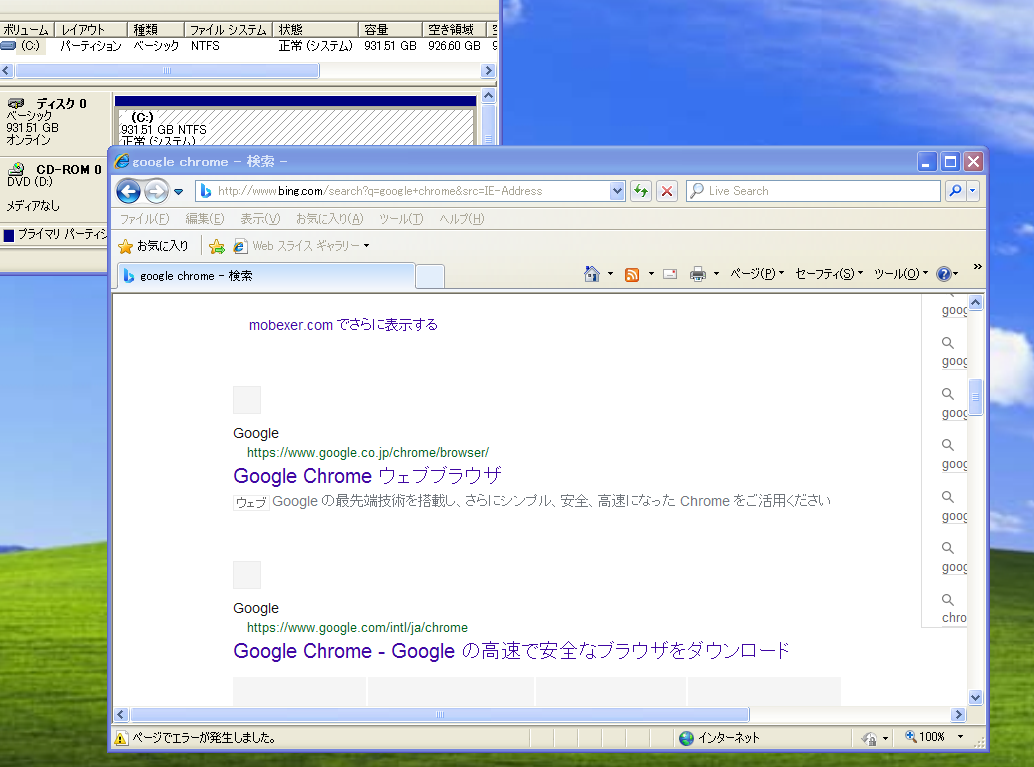Open the ページ(P) command menu

(x=756, y=274)
